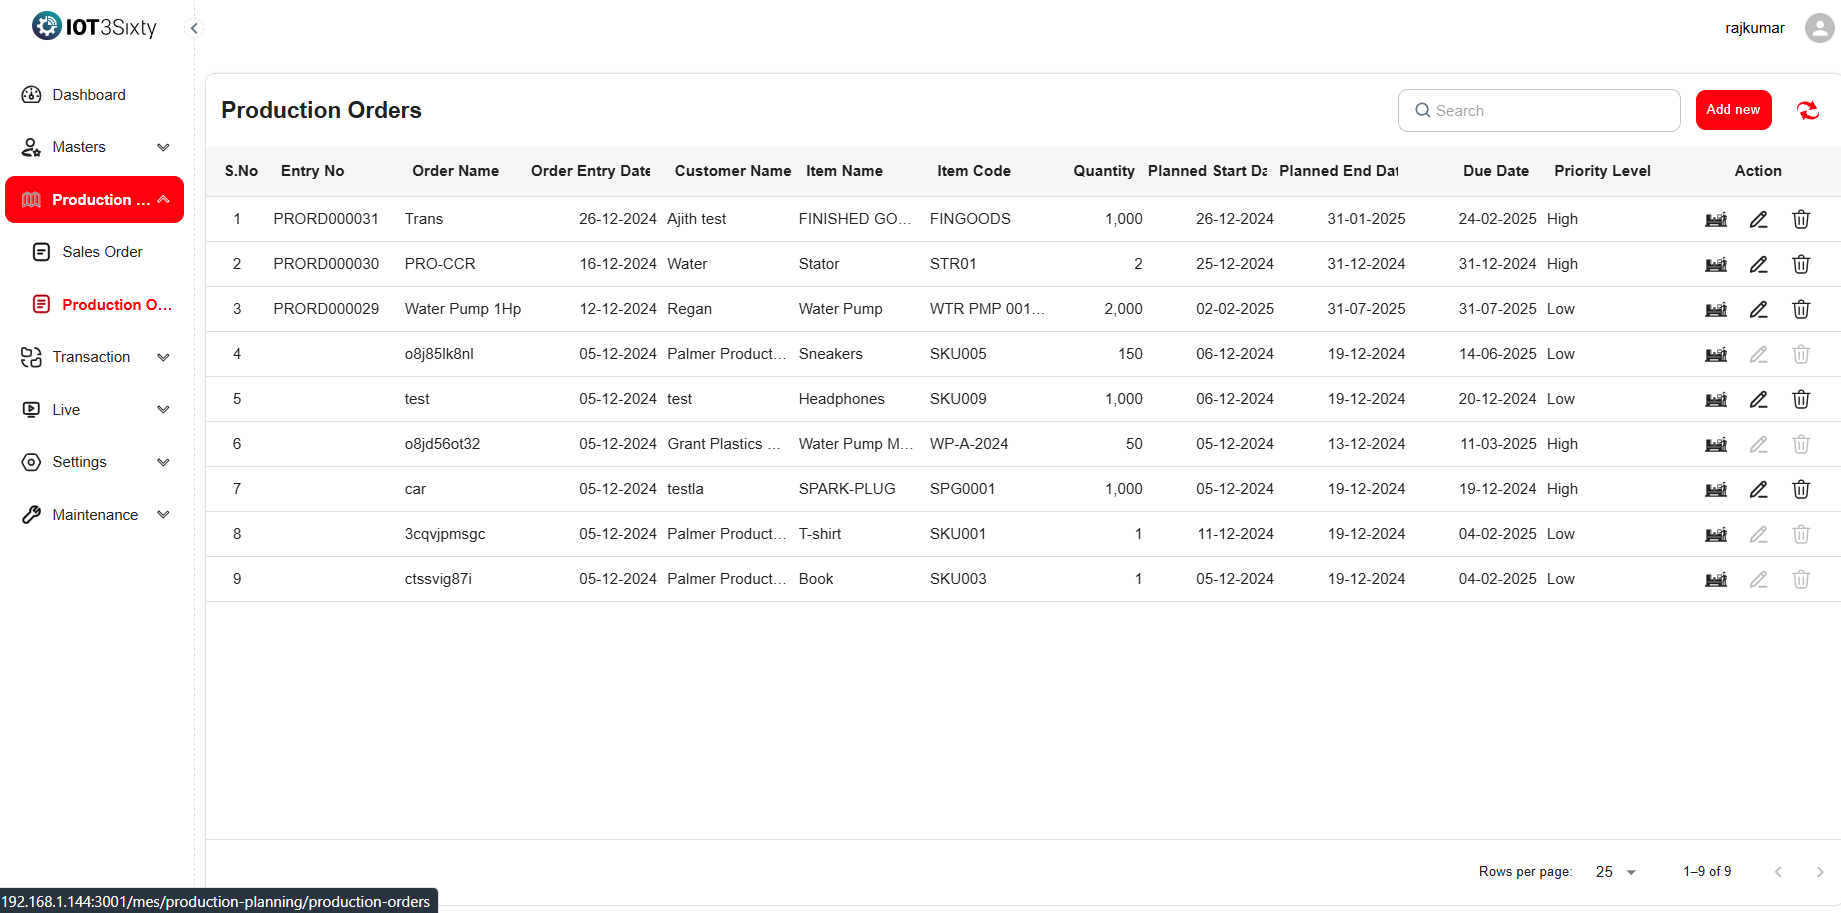Open the Dashboard menu item
Viewport: 1841px width, 913px height.
coord(89,95)
